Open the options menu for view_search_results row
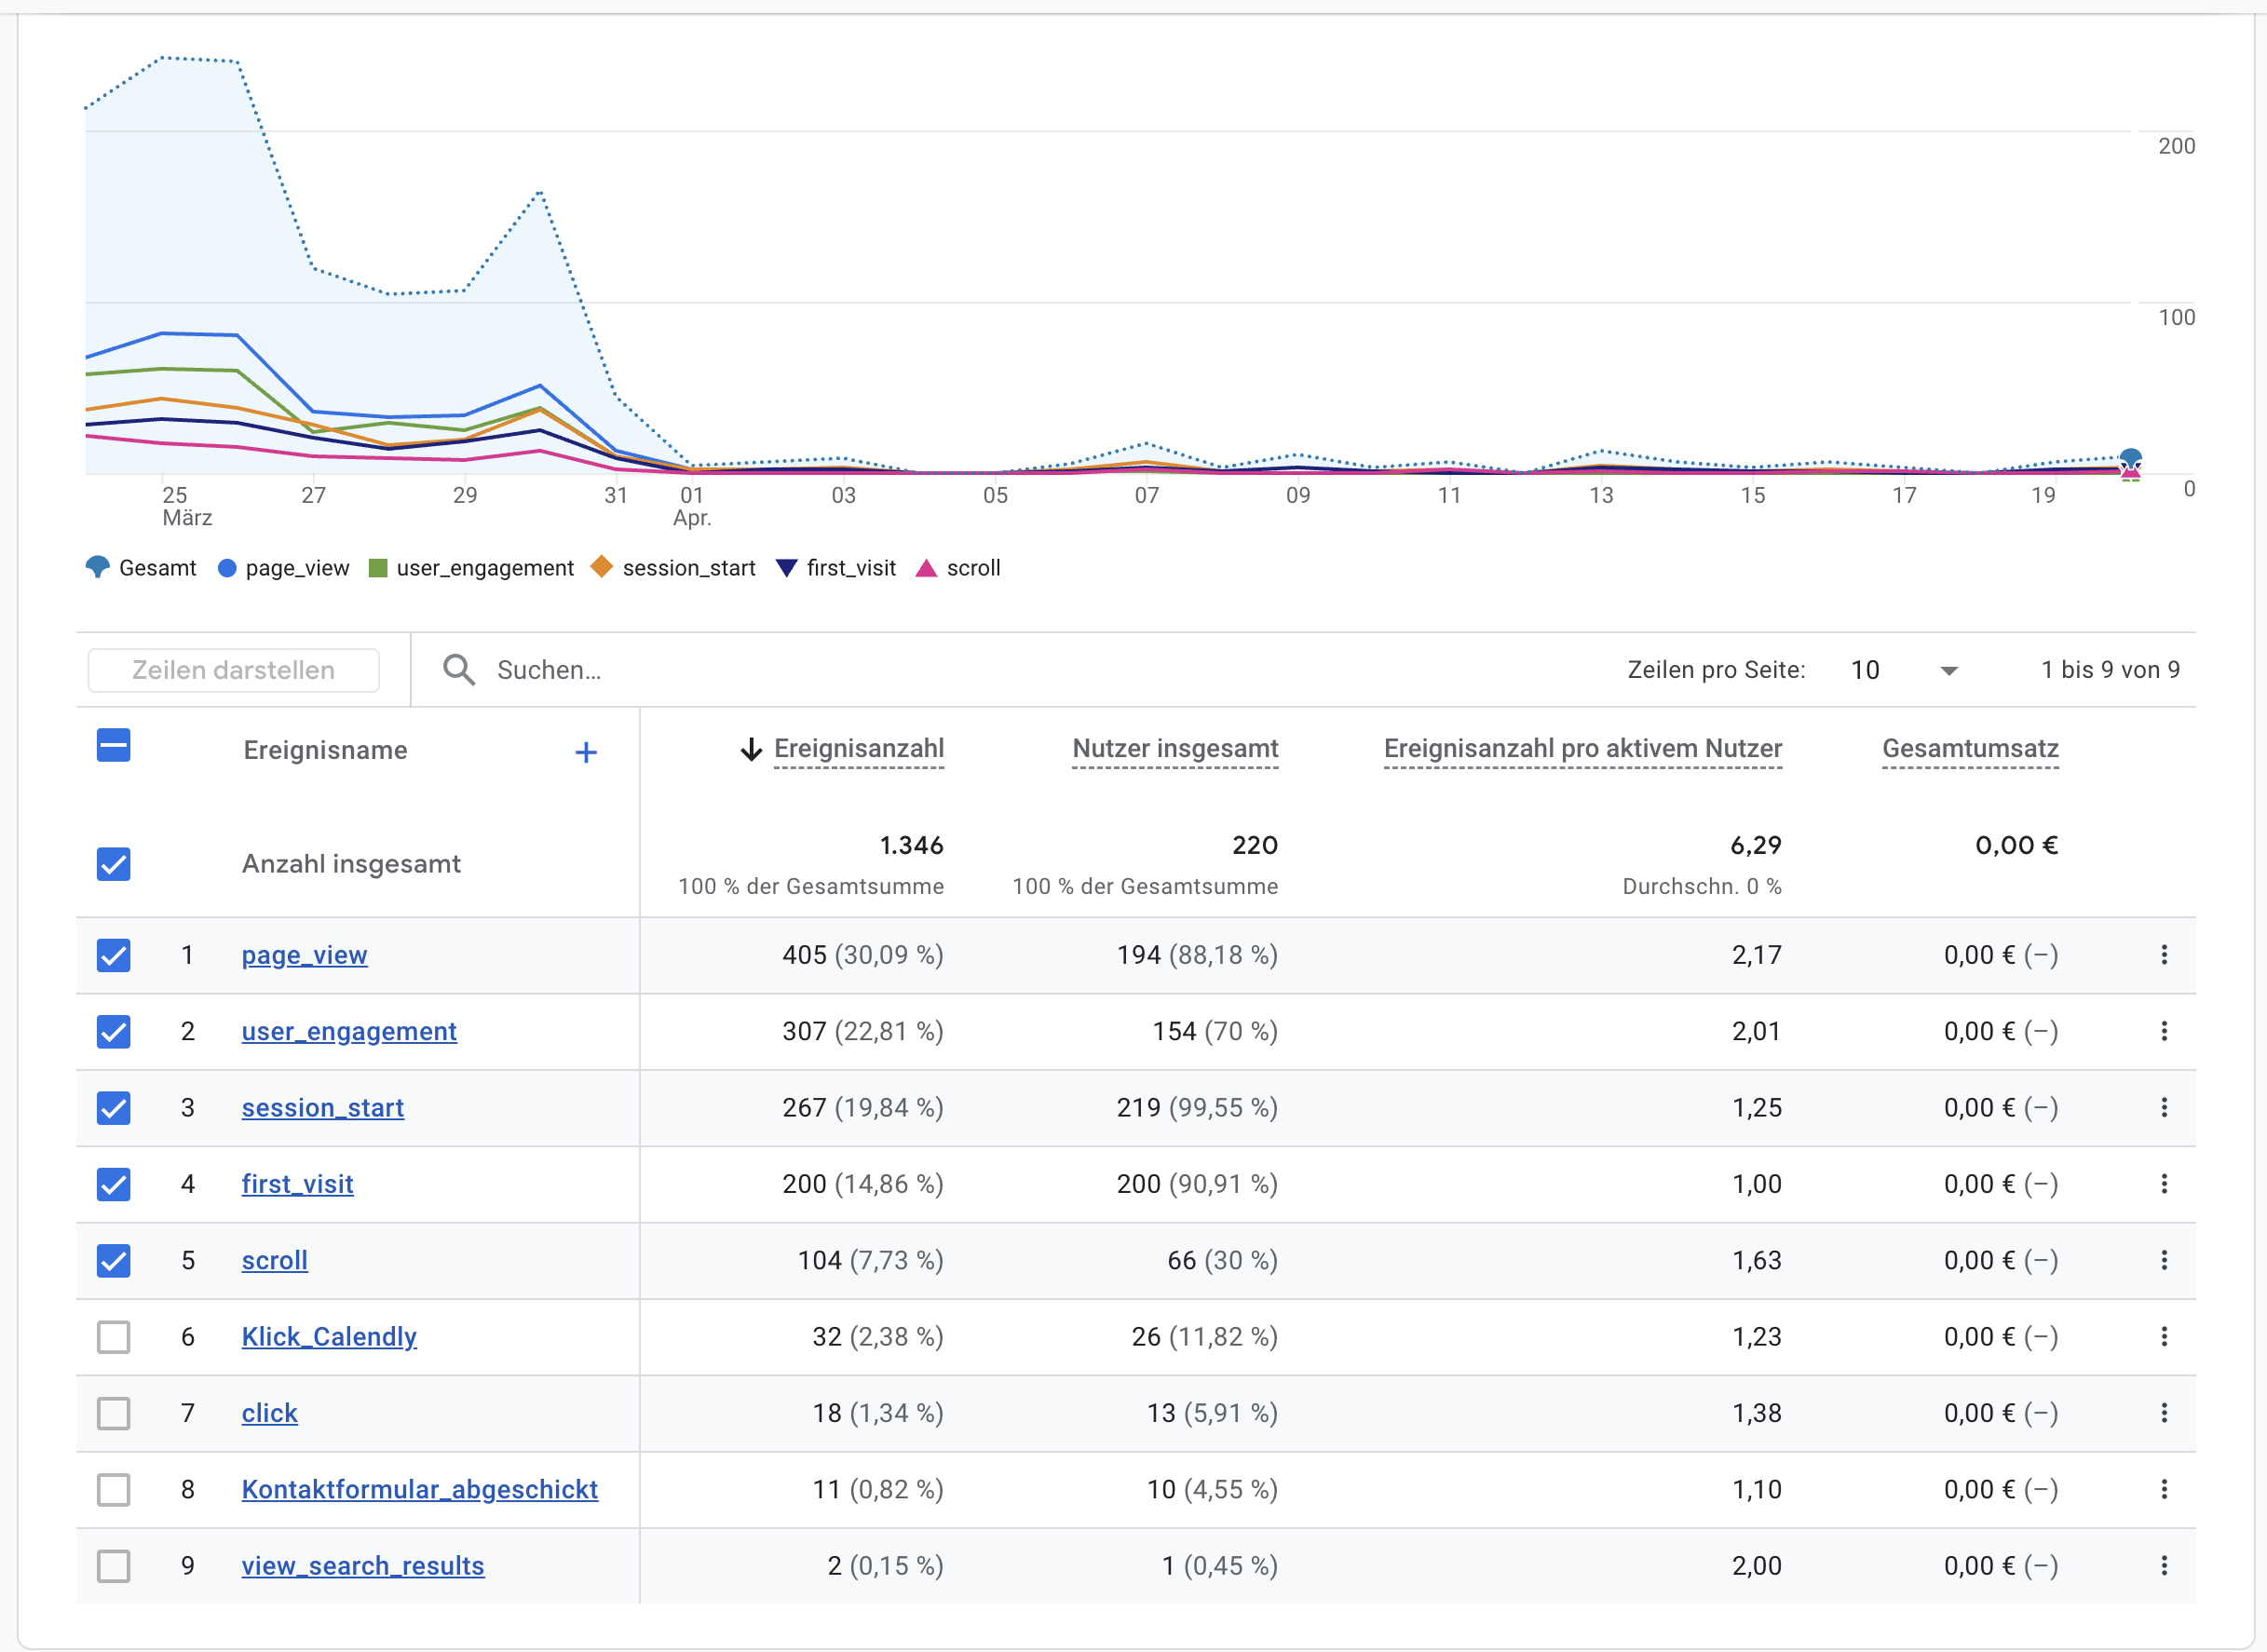 point(2165,1566)
